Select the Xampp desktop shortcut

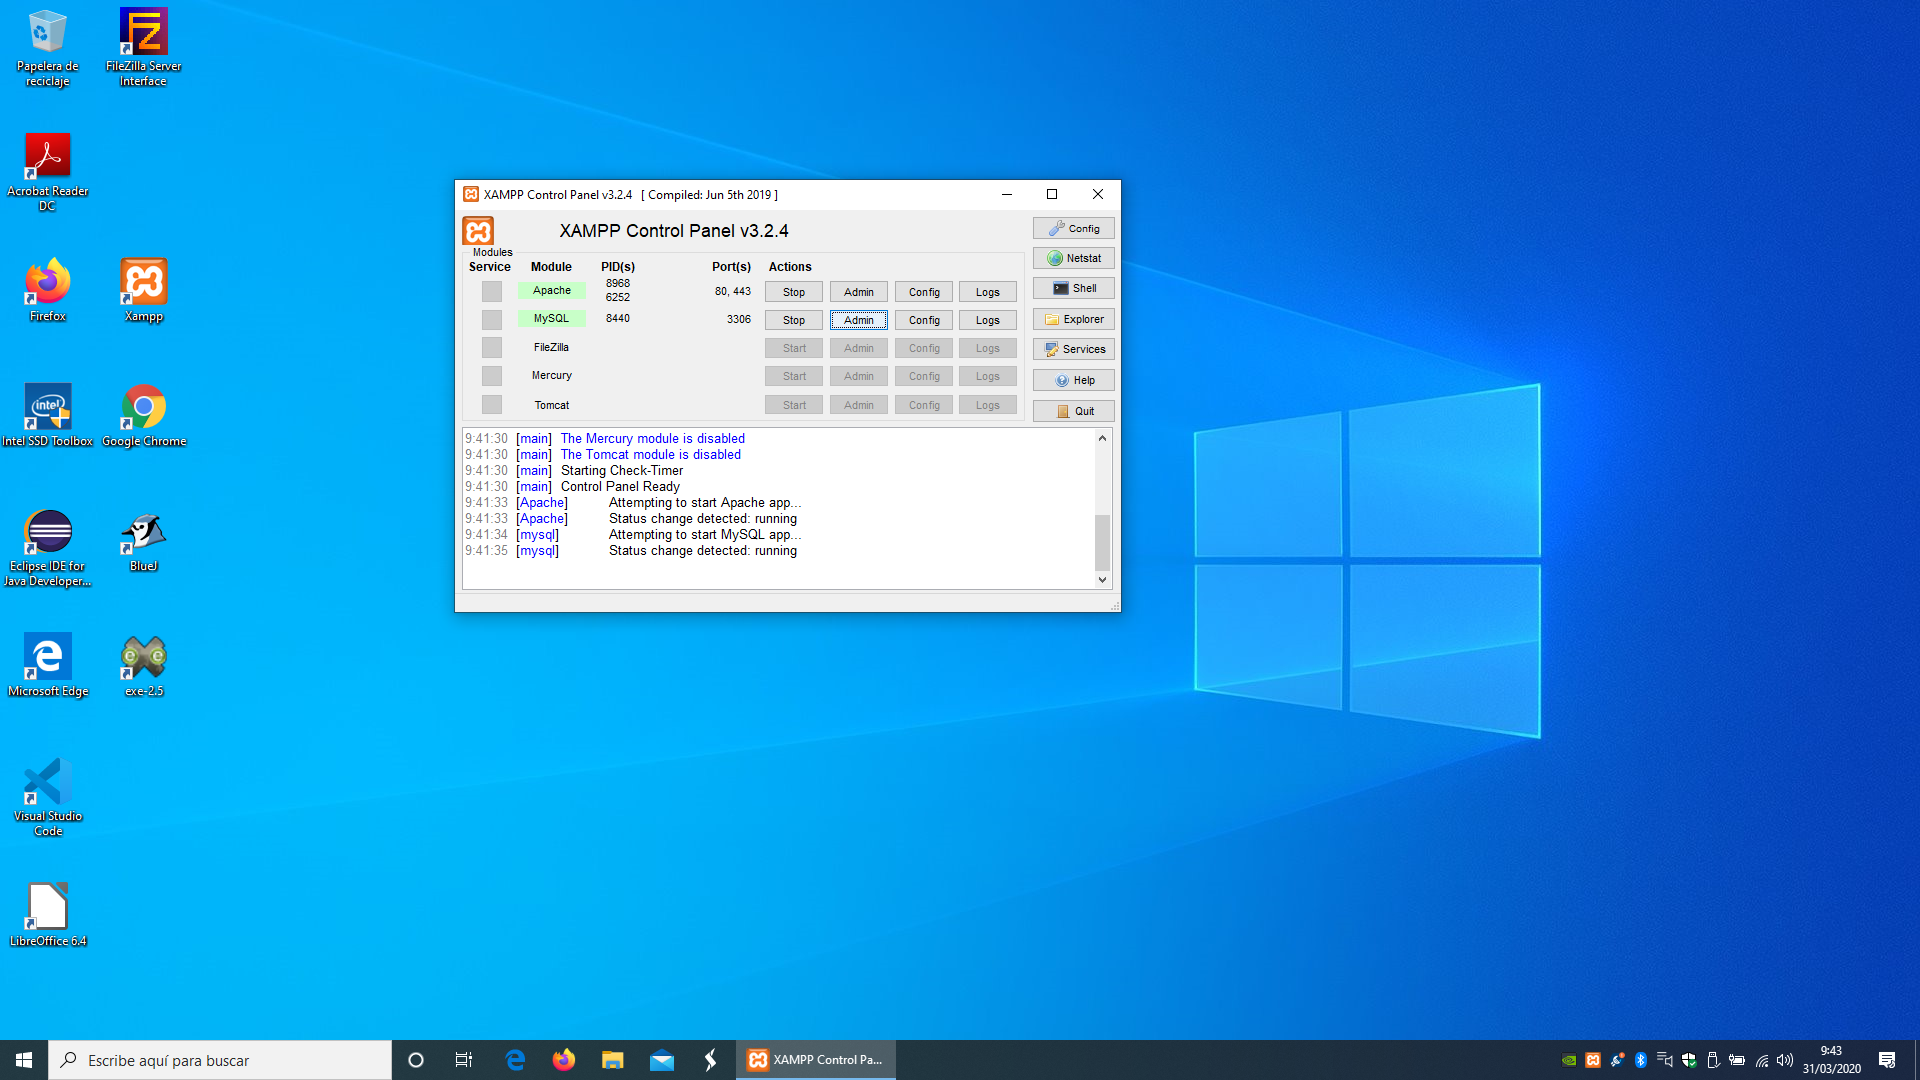(x=143, y=291)
